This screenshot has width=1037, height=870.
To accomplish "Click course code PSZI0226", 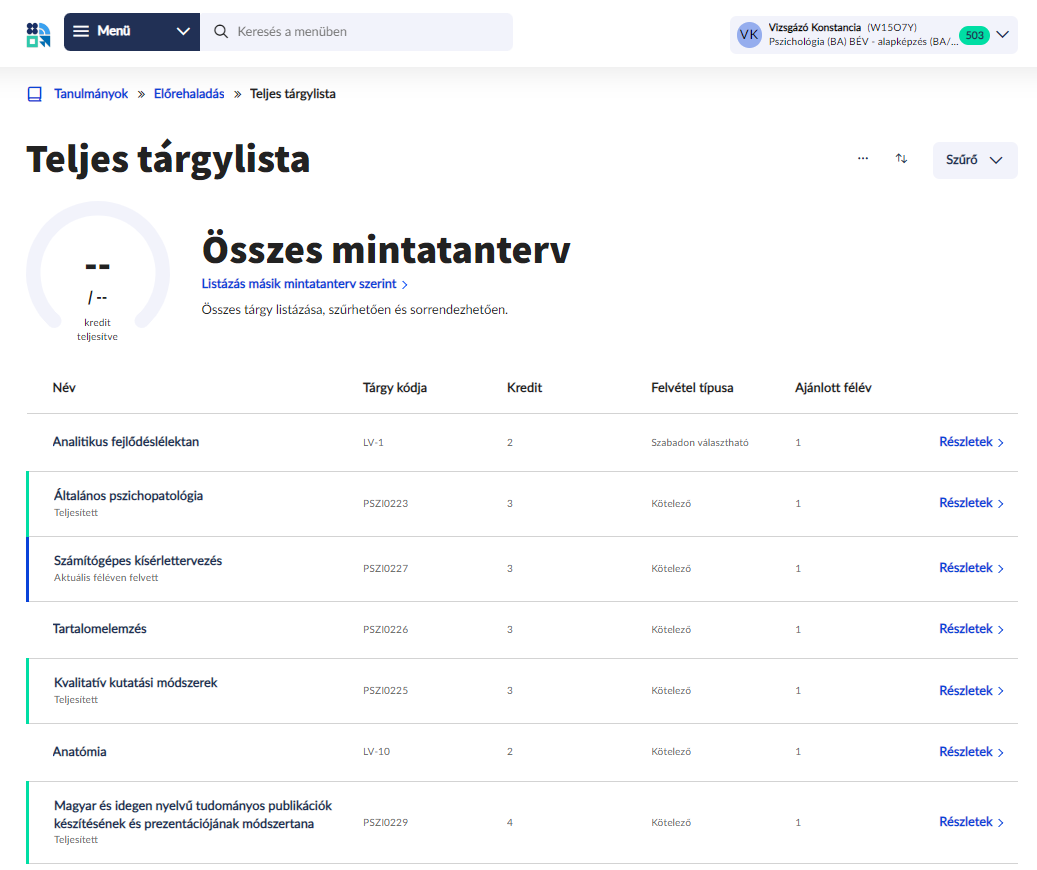I will pos(386,629).
